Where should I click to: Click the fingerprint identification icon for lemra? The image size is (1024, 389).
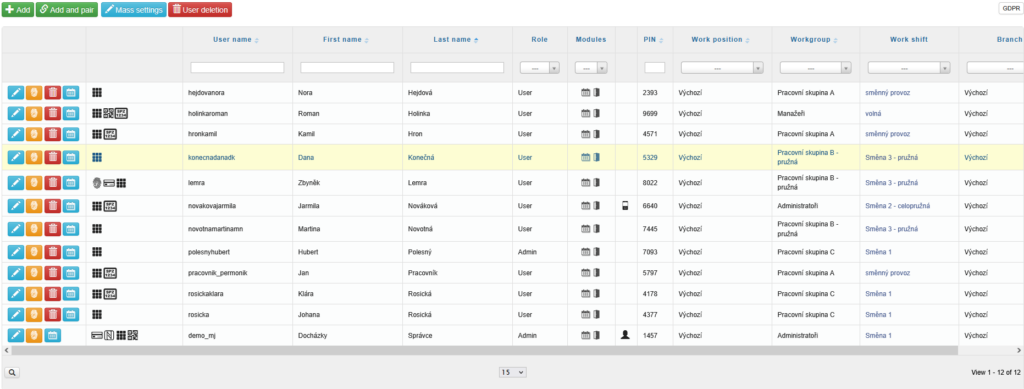pyautogui.click(x=97, y=183)
